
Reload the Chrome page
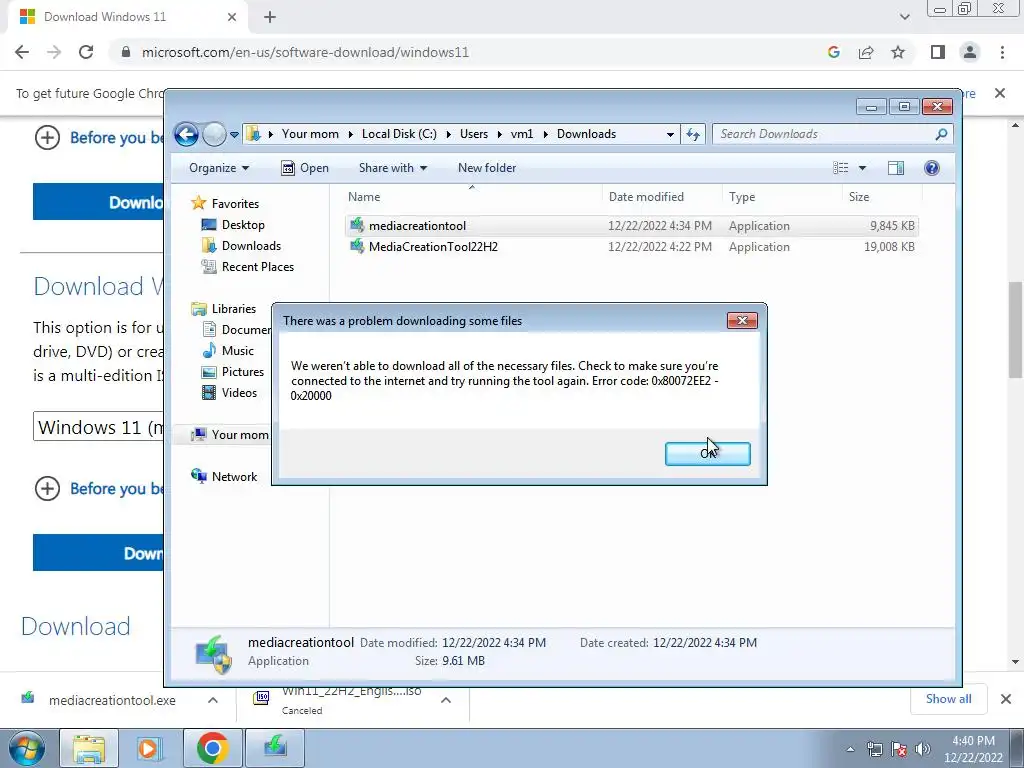(x=86, y=52)
